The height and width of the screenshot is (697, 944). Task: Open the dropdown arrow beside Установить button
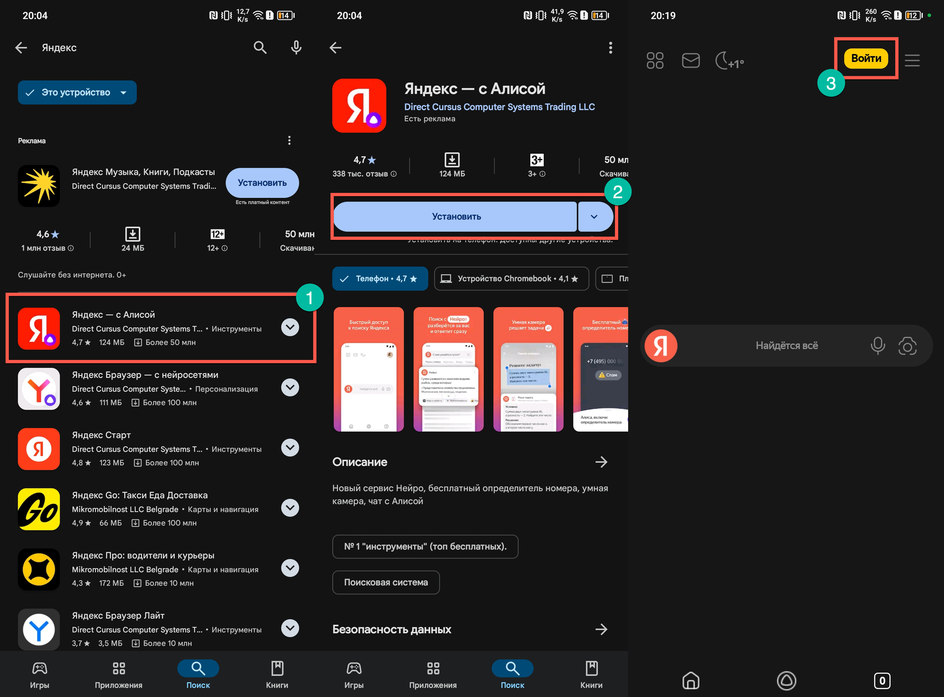pyautogui.click(x=595, y=217)
